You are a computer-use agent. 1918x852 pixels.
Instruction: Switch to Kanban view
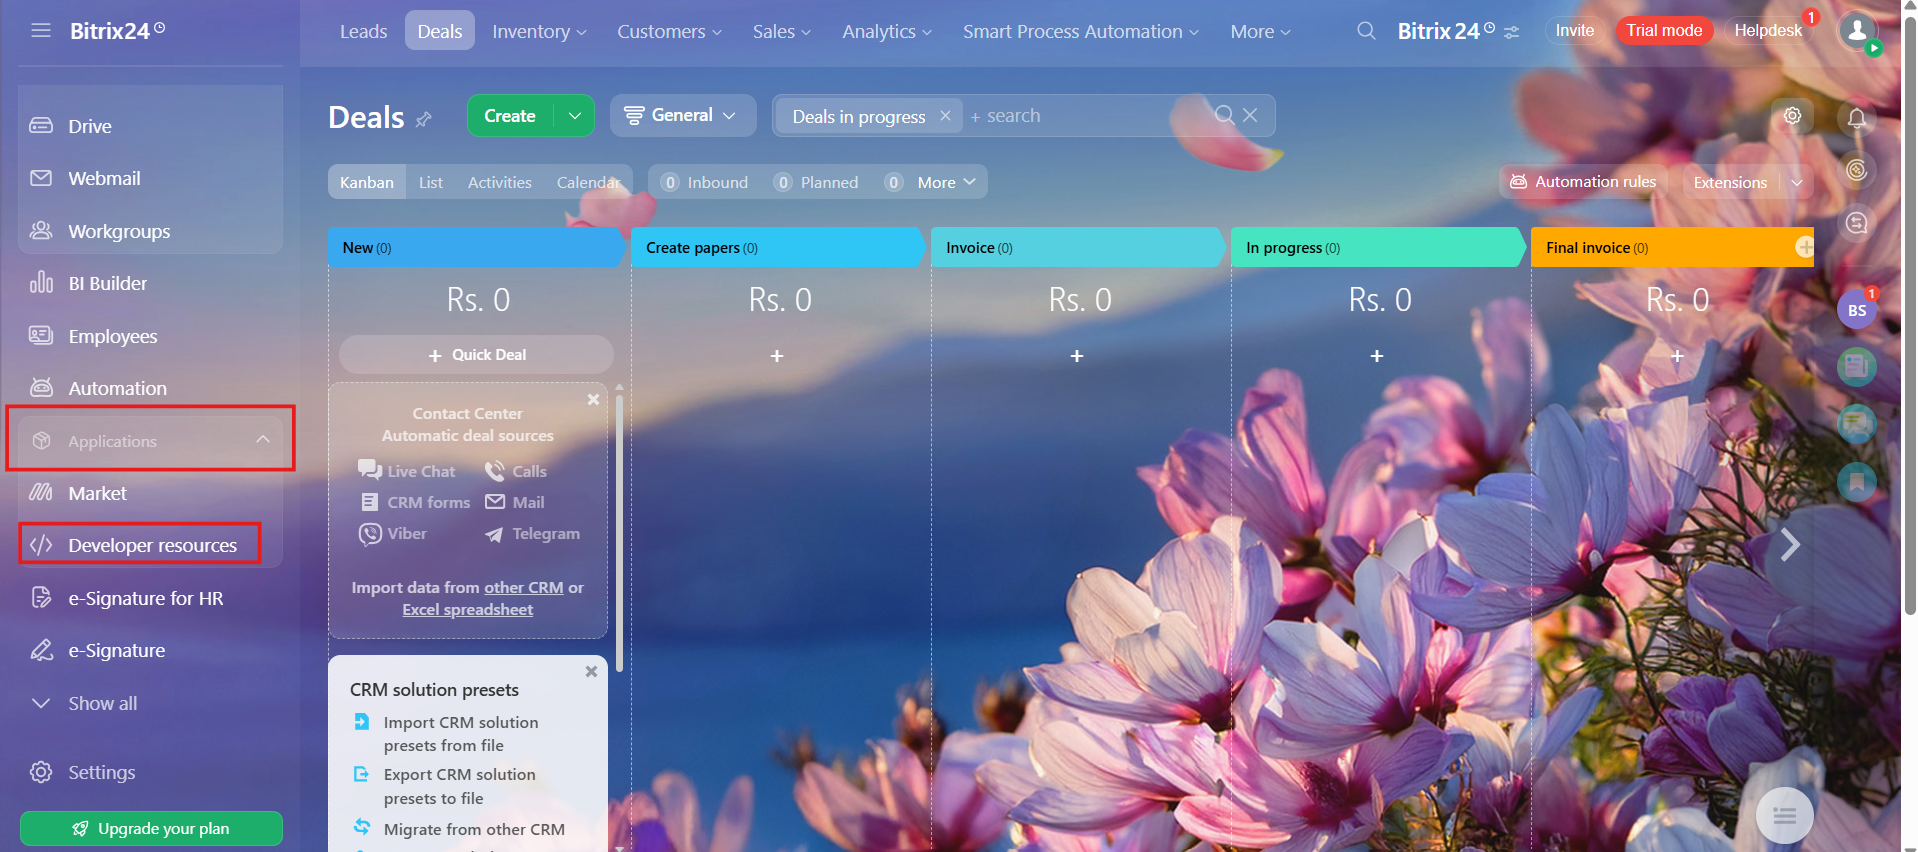[367, 182]
